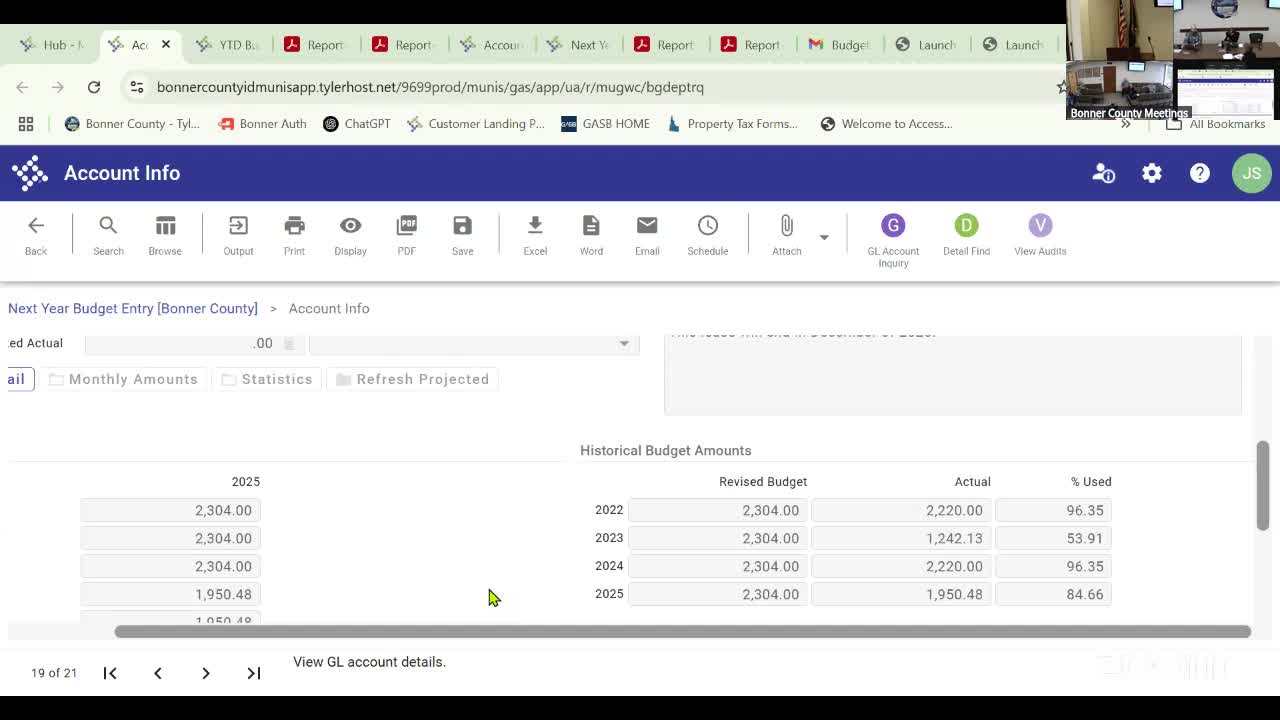This screenshot has width=1280, height=720.
Task: Click the horizontal scrollbar thumb
Action: pos(683,632)
